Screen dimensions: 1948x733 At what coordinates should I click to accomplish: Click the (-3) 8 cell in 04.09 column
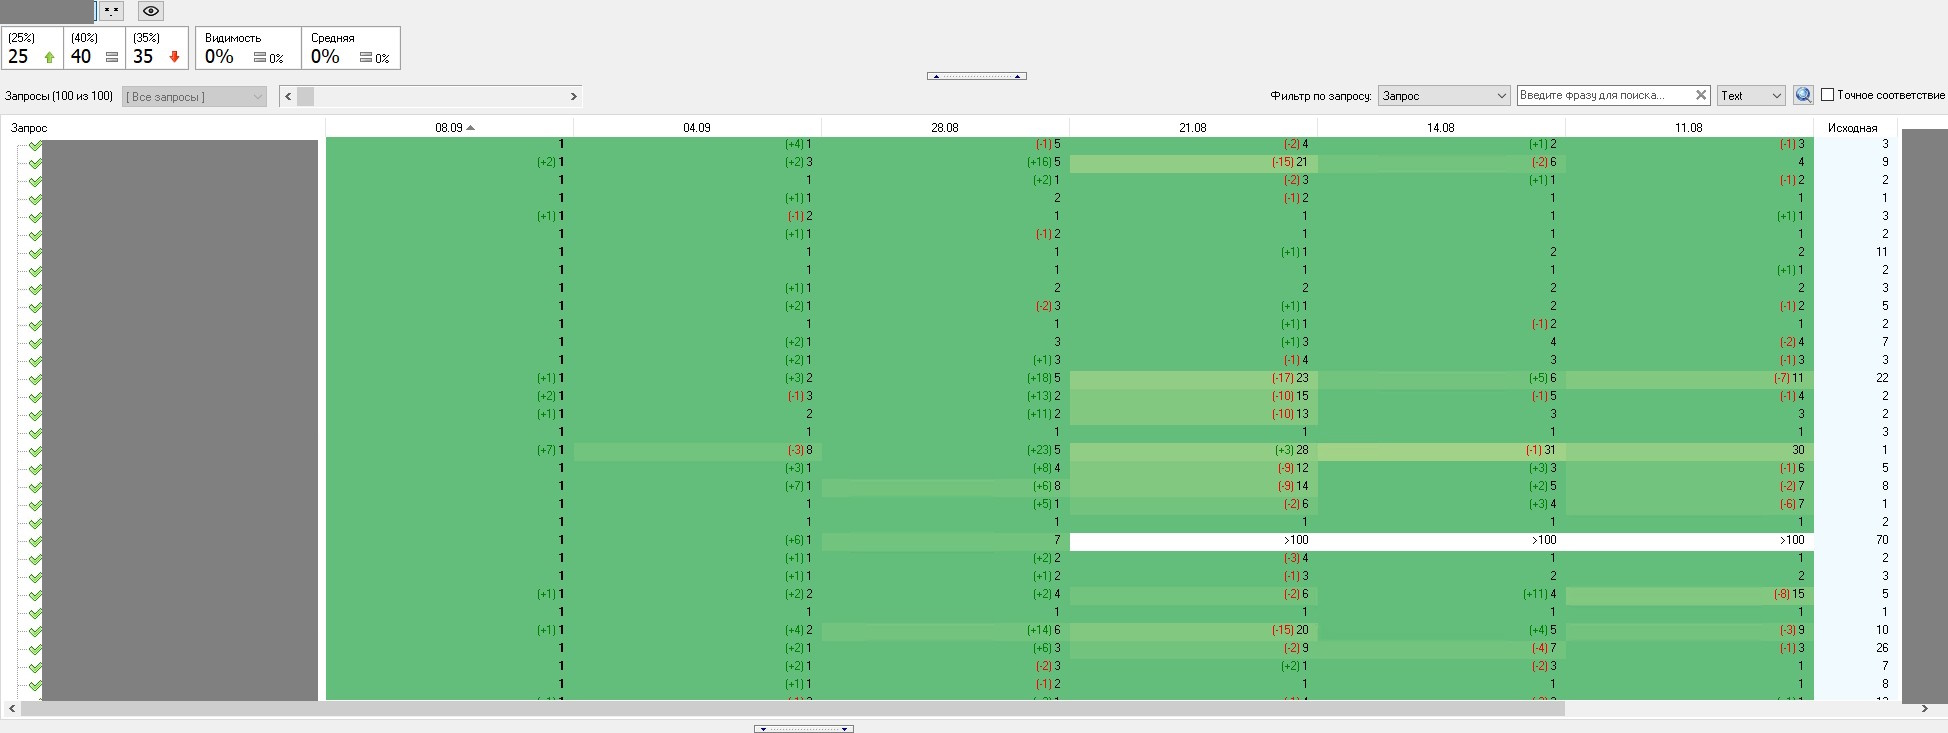click(697, 451)
